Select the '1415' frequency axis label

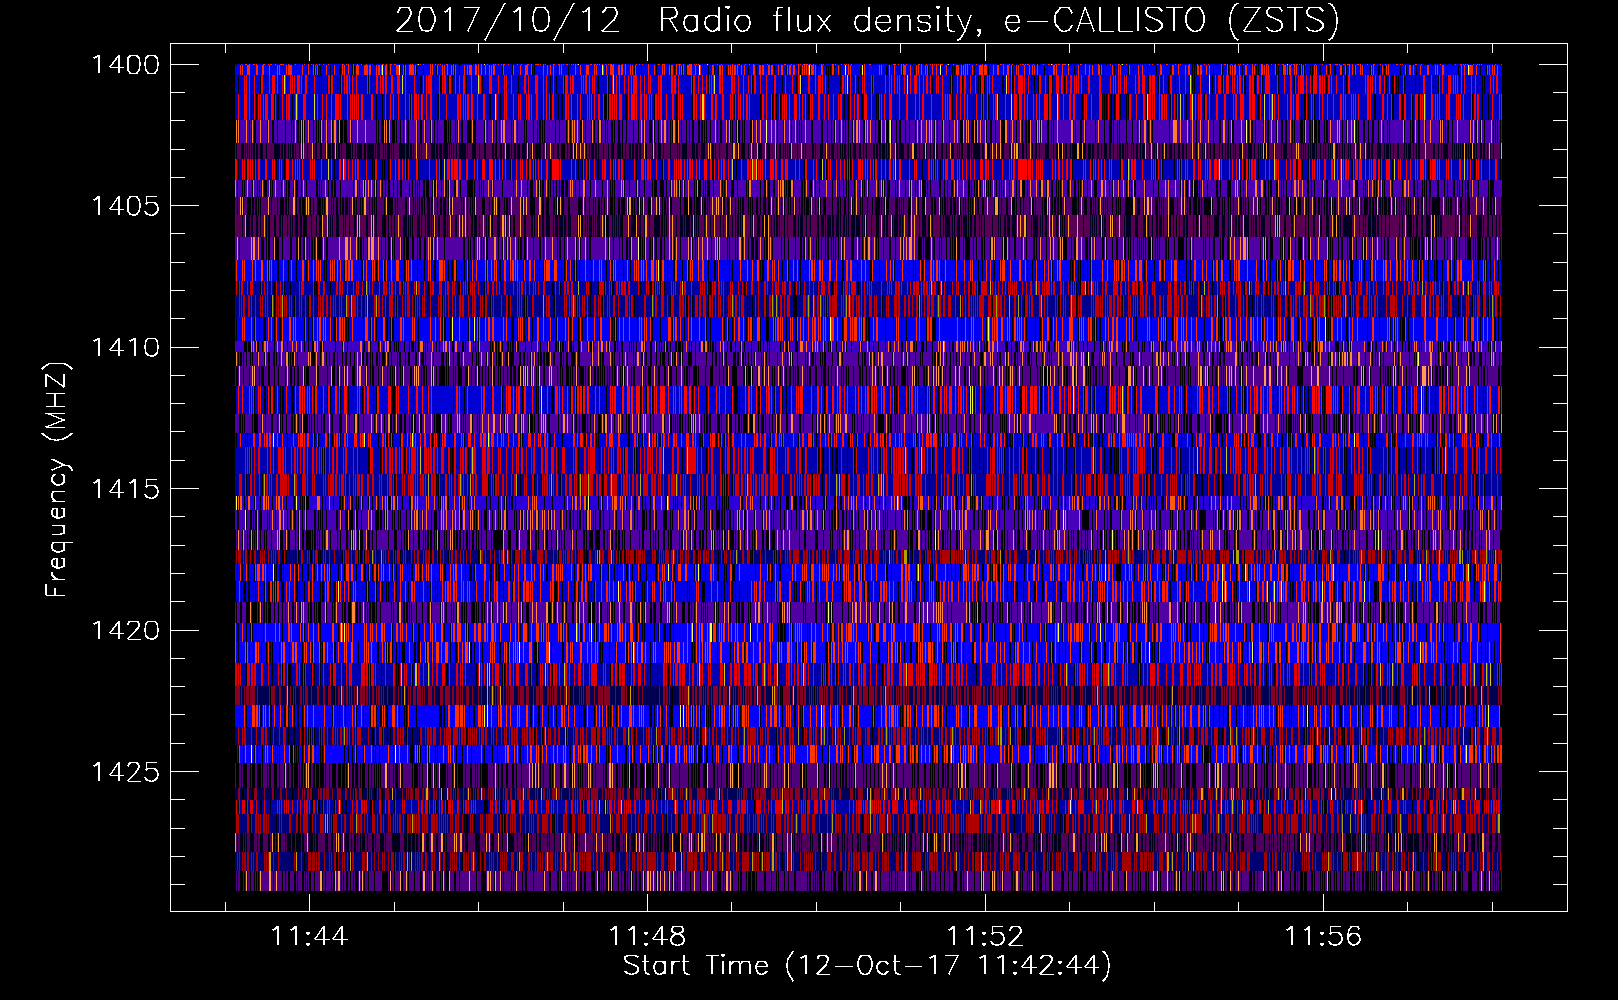tap(126, 489)
